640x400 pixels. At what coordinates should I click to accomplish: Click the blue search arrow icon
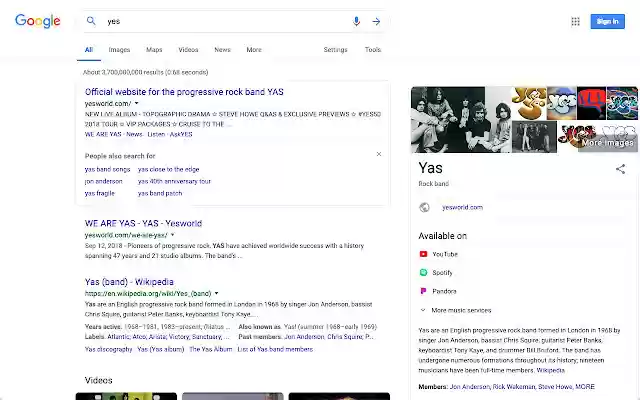(376, 21)
